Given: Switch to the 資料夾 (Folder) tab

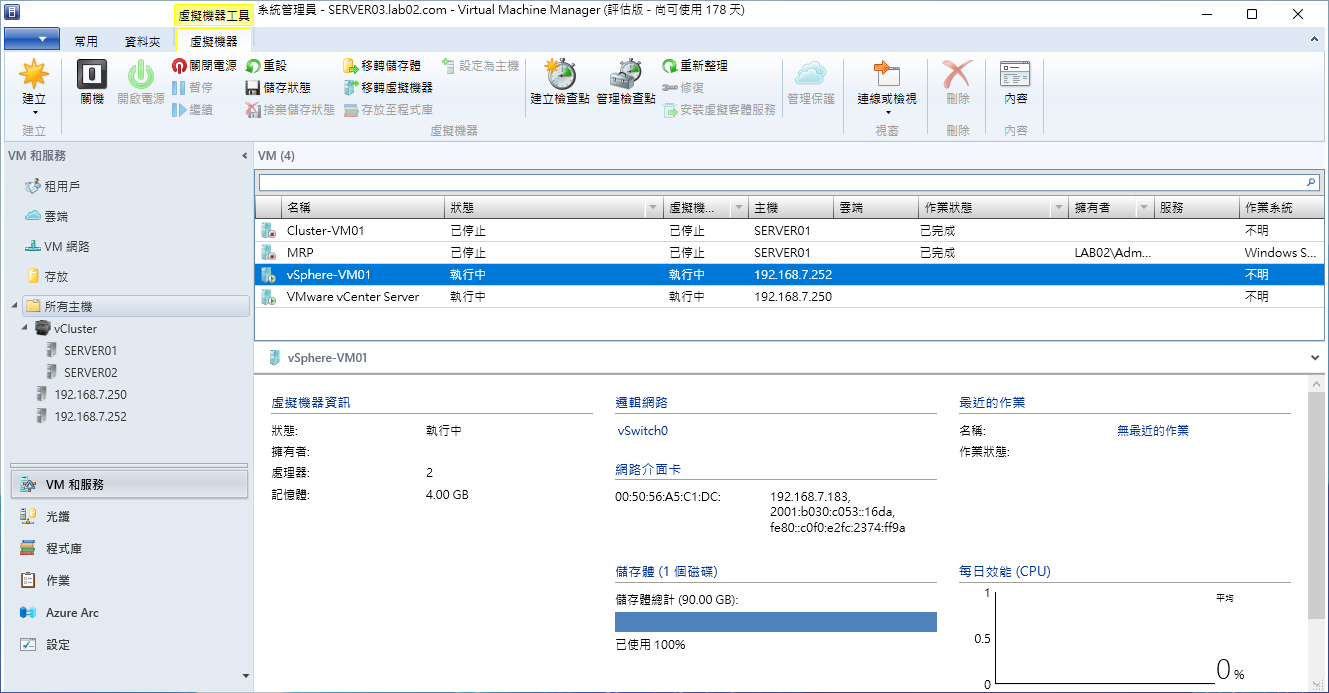Looking at the screenshot, I should point(142,41).
